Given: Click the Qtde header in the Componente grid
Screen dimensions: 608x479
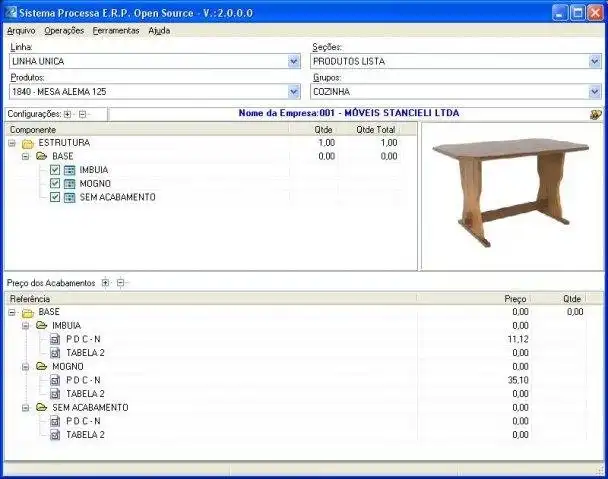Looking at the screenshot, I should pos(323,130).
